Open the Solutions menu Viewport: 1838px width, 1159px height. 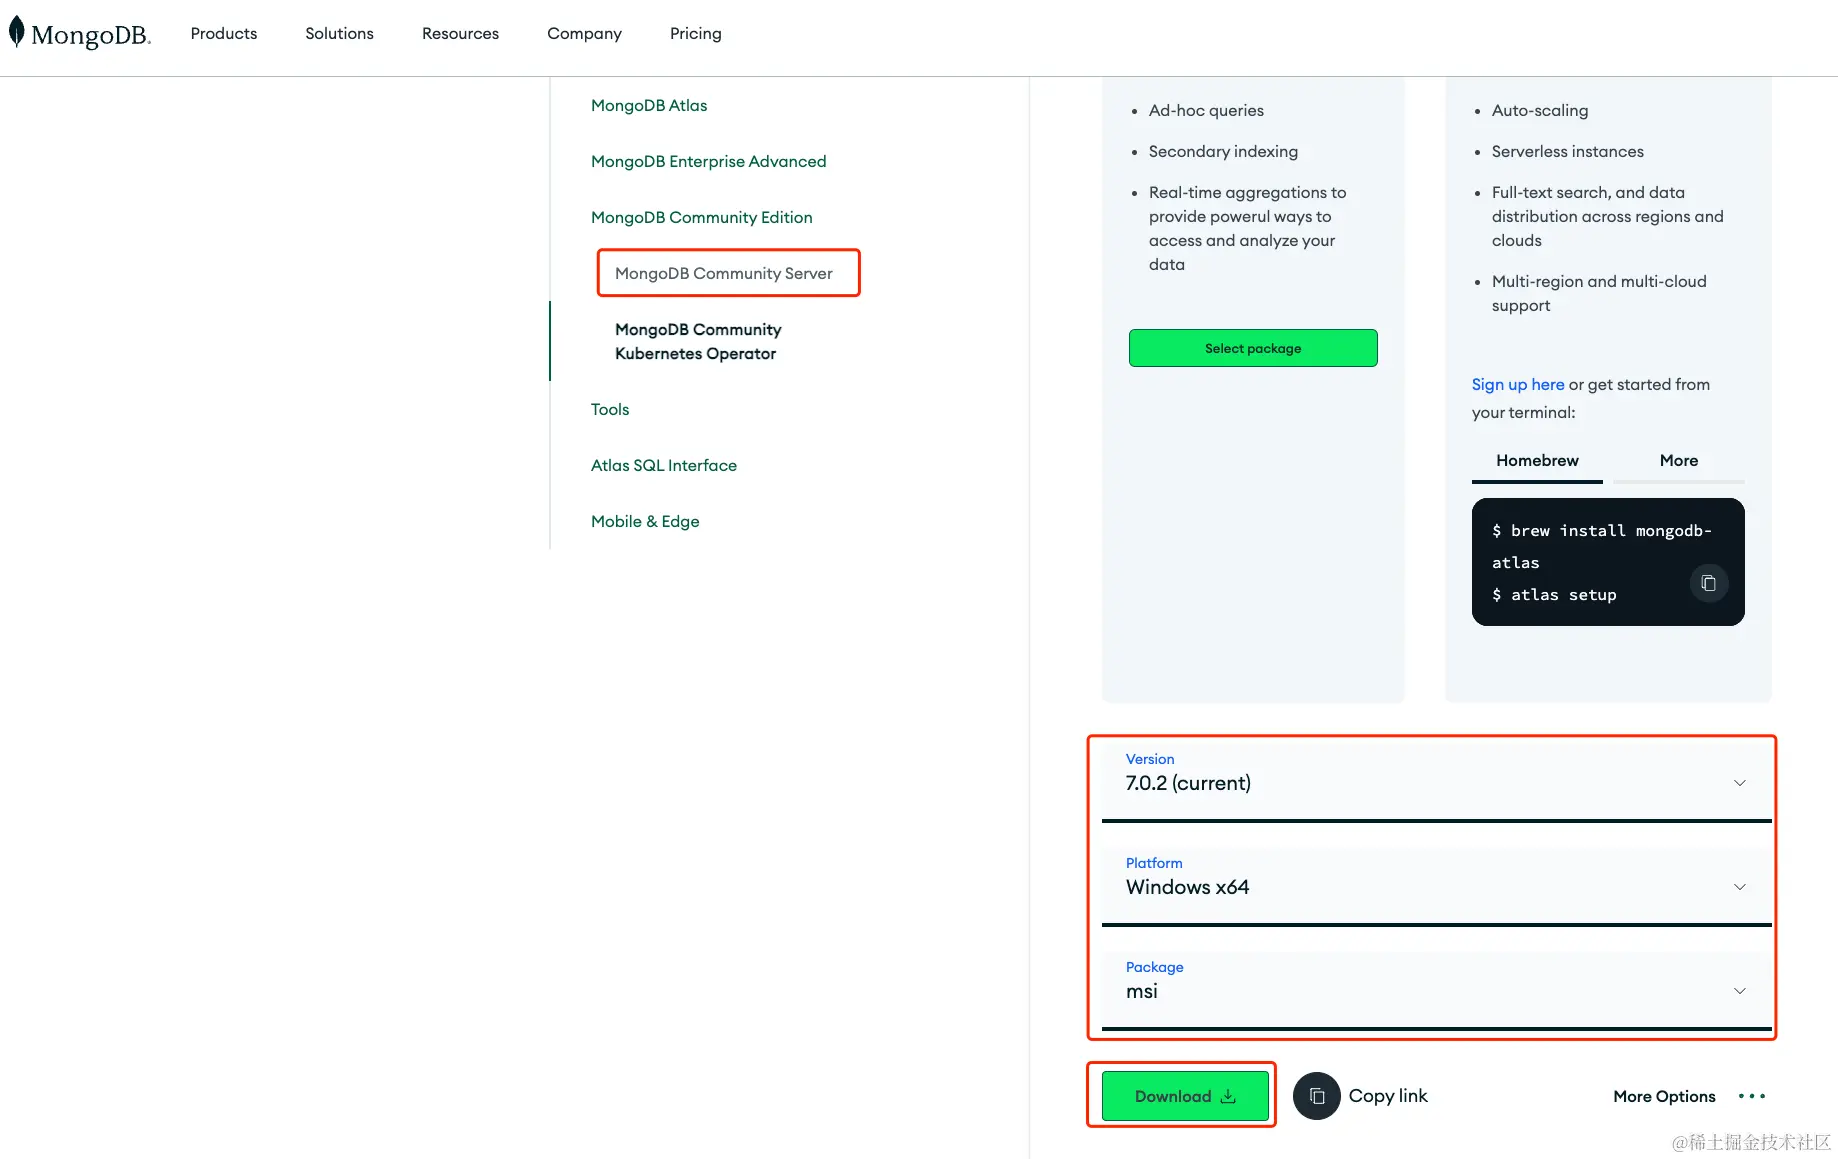click(339, 33)
